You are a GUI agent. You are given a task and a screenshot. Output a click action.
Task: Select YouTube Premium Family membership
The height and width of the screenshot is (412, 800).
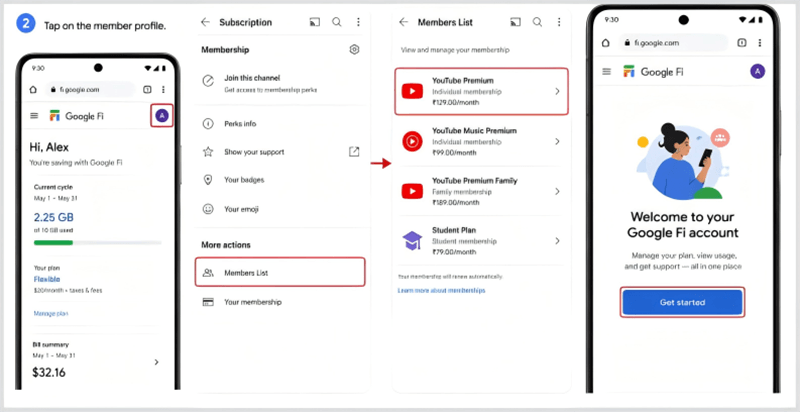pos(481,191)
